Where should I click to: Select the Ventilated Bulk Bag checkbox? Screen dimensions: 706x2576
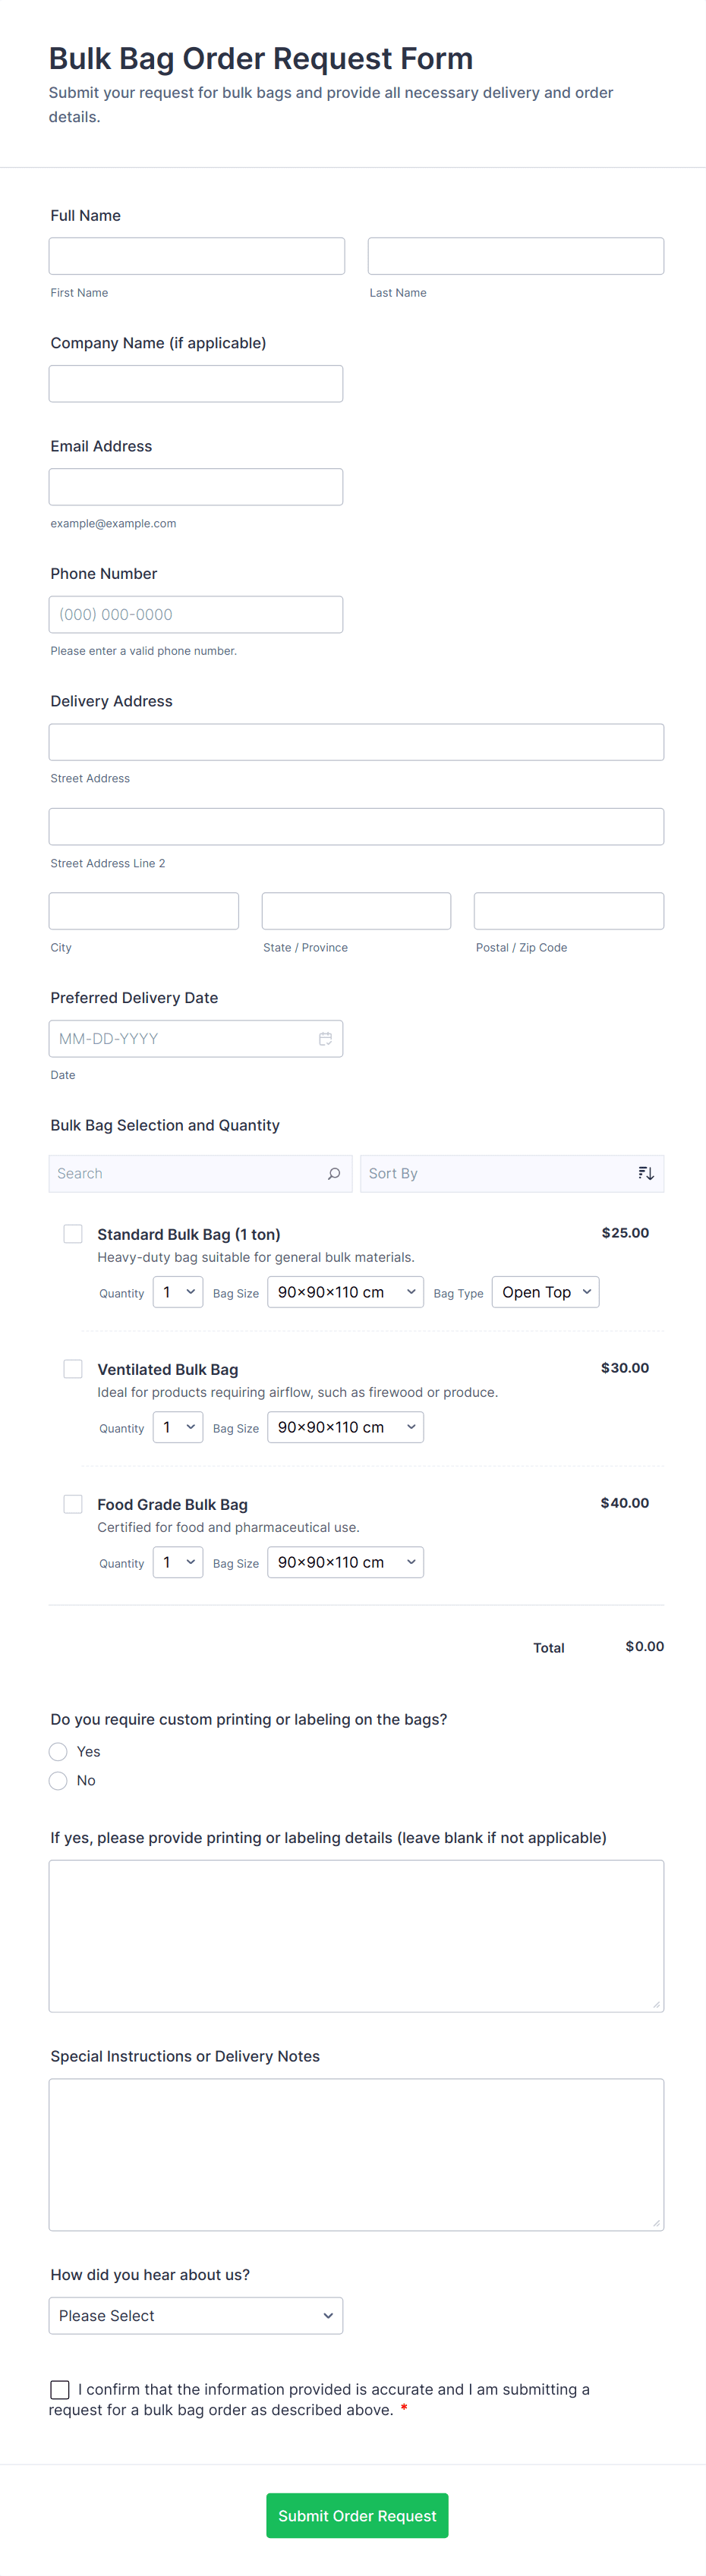pyautogui.click(x=73, y=1369)
